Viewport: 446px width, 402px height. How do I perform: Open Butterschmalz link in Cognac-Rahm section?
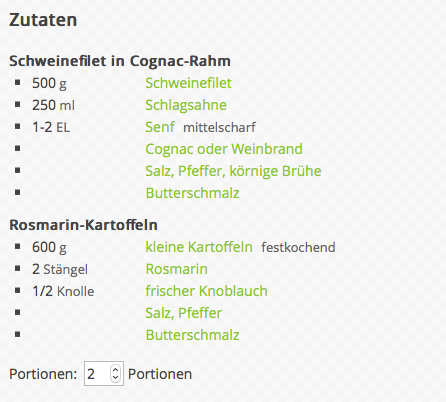click(192, 193)
